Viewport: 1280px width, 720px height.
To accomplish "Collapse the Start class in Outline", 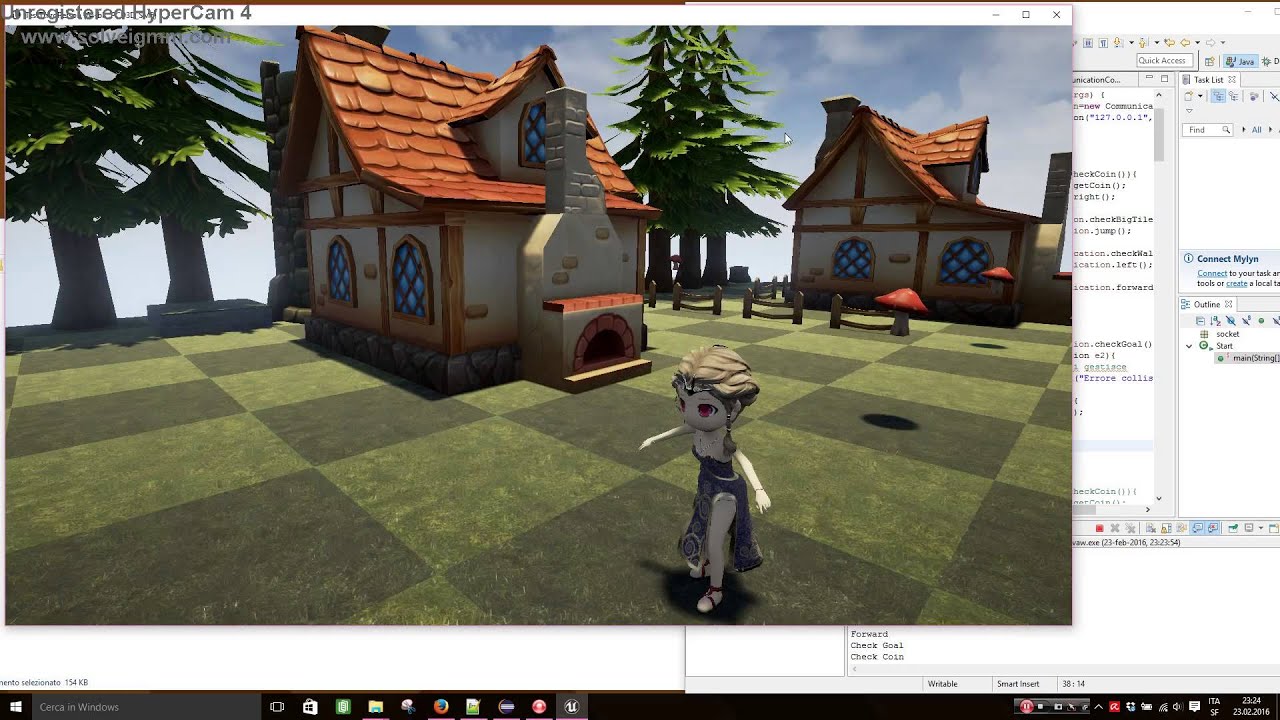I will click(1189, 346).
